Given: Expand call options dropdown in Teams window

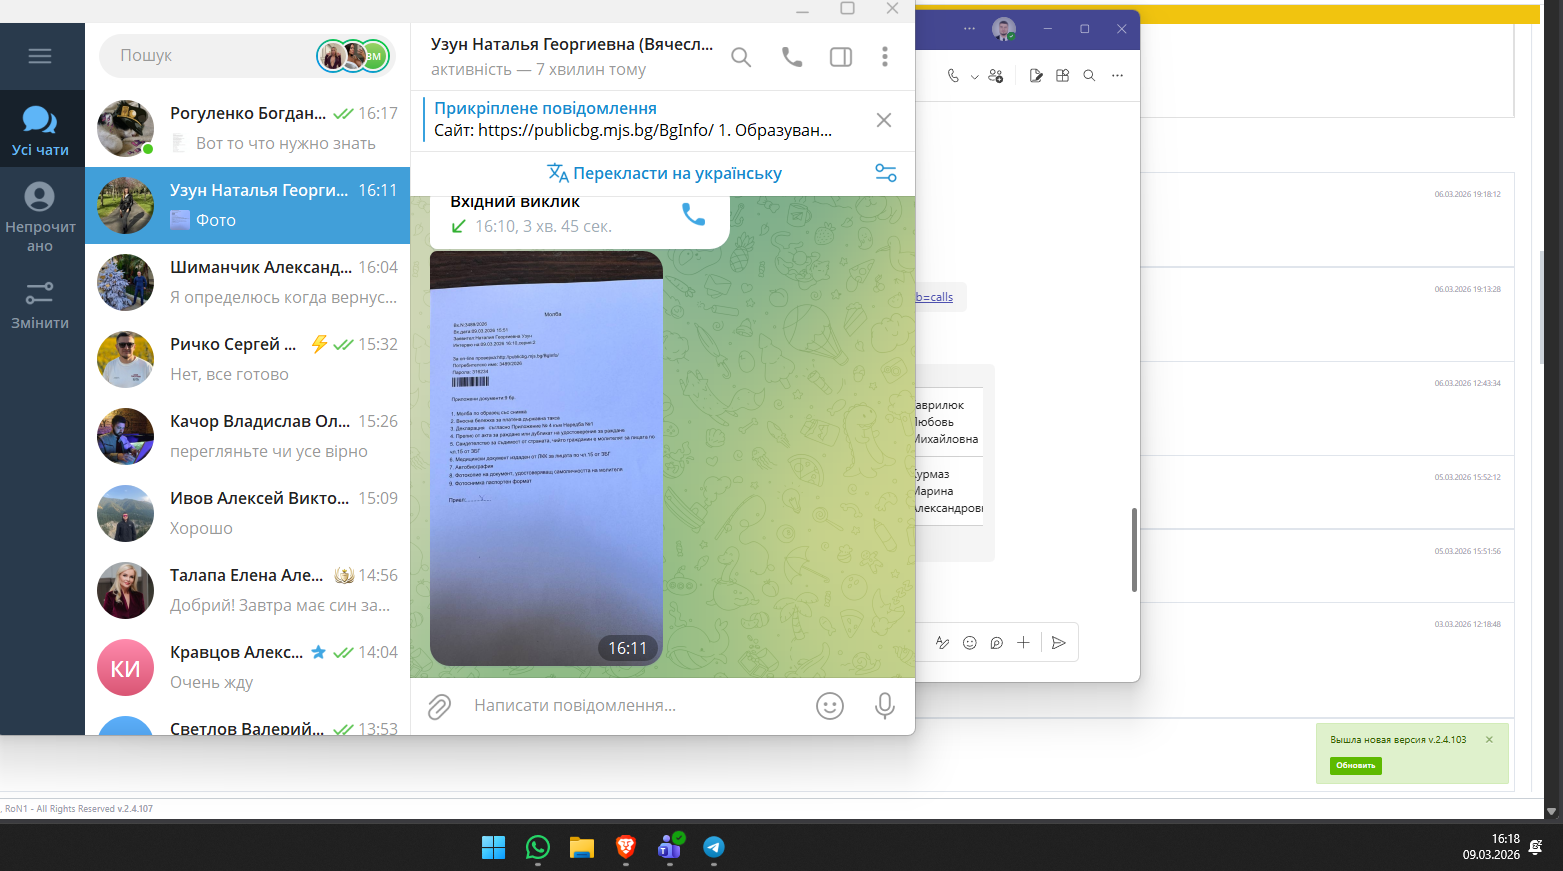Looking at the screenshot, I should point(974,76).
